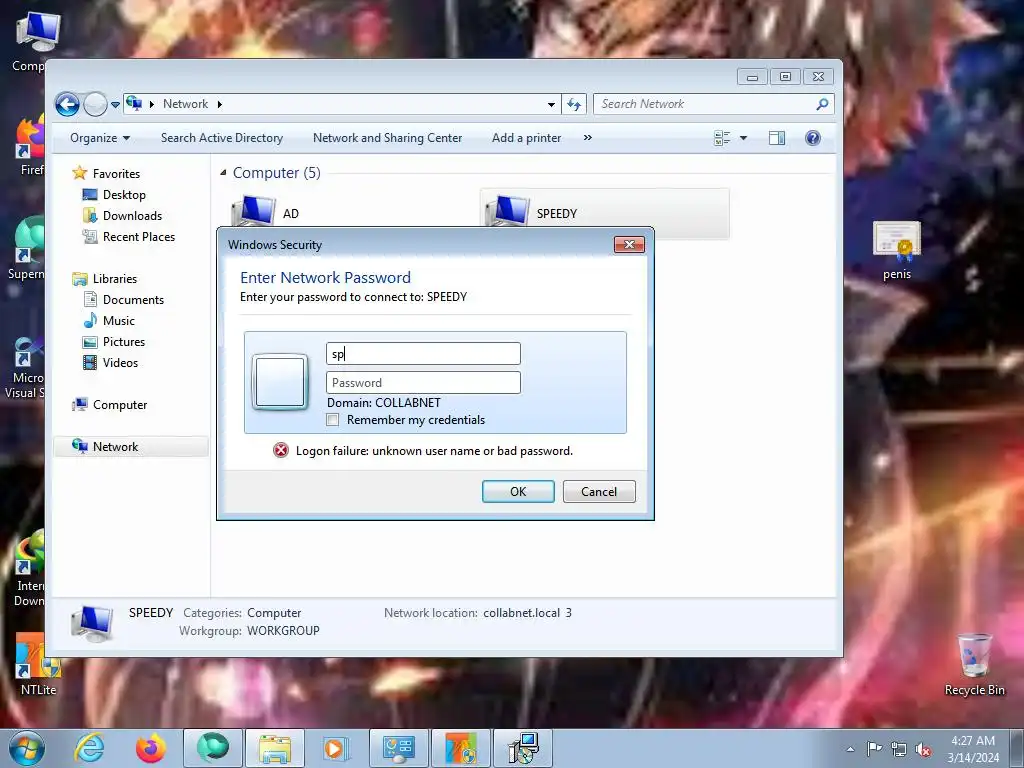The width and height of the screenshot is (1024, 768).
Task: Click OK in Windows Security dialog
Action: pyautogui.click(x=518, y=492)
